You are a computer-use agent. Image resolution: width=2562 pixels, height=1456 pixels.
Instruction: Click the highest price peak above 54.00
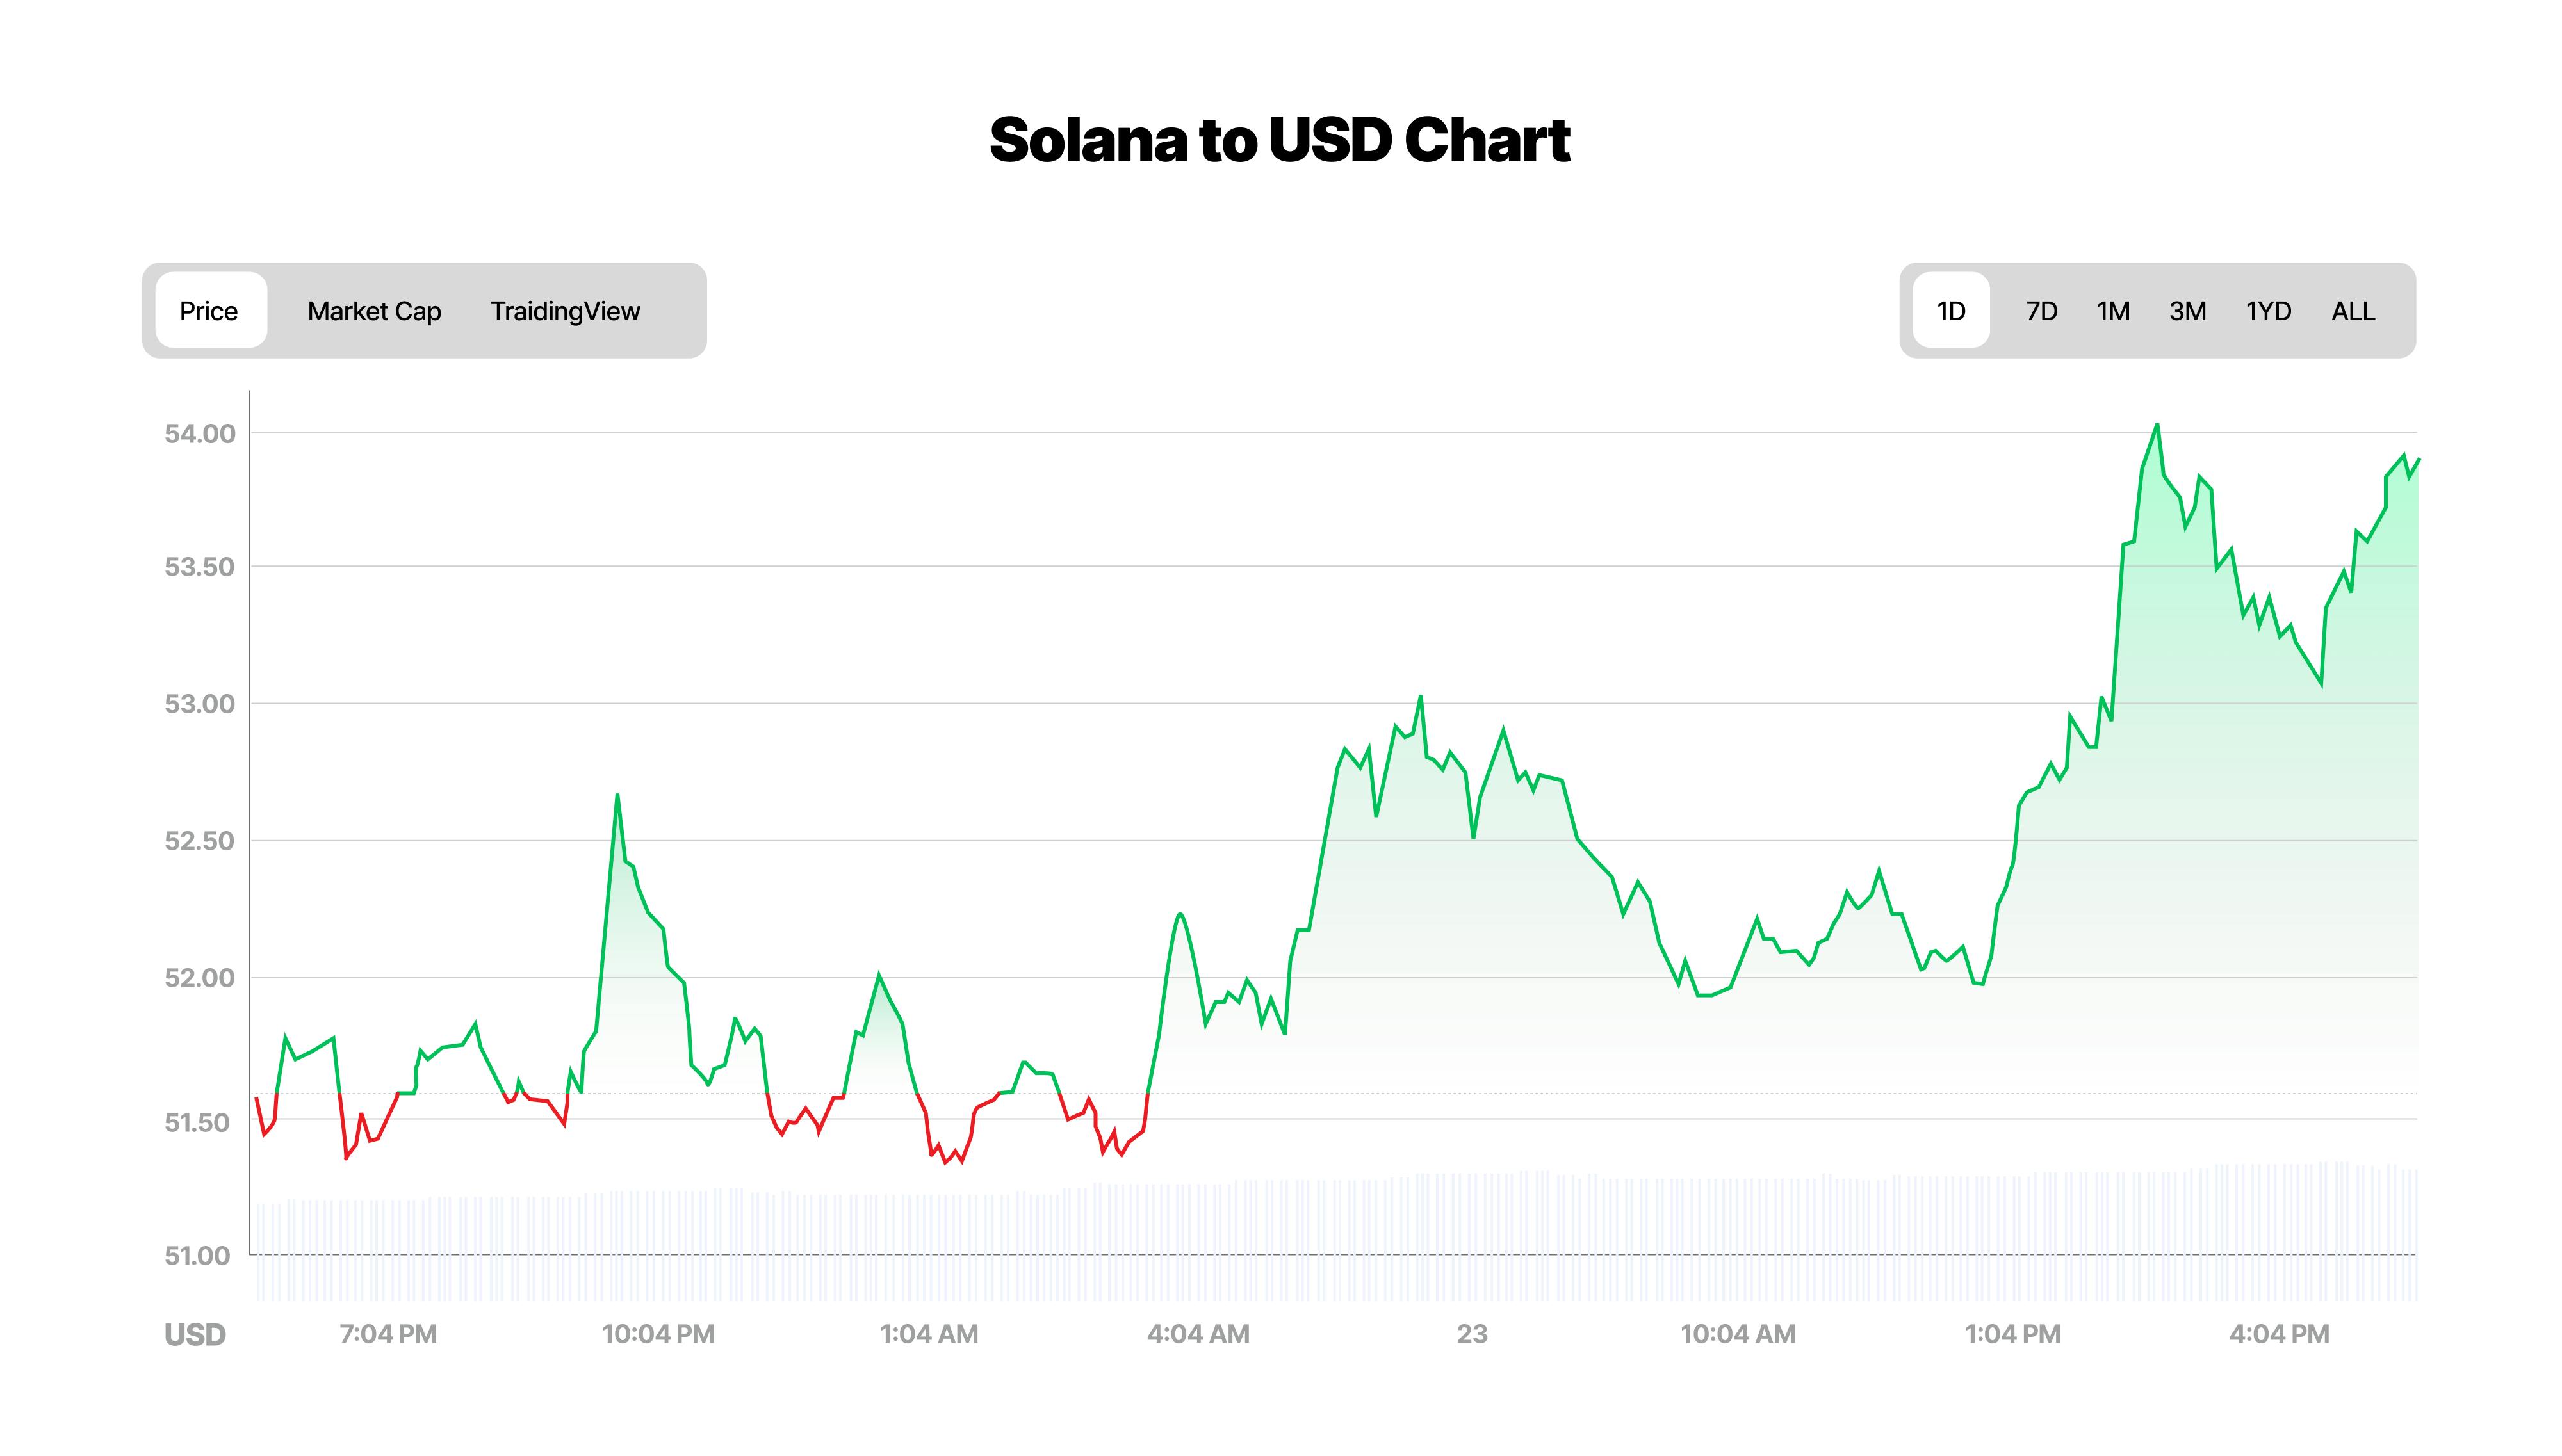[2157, 425]
